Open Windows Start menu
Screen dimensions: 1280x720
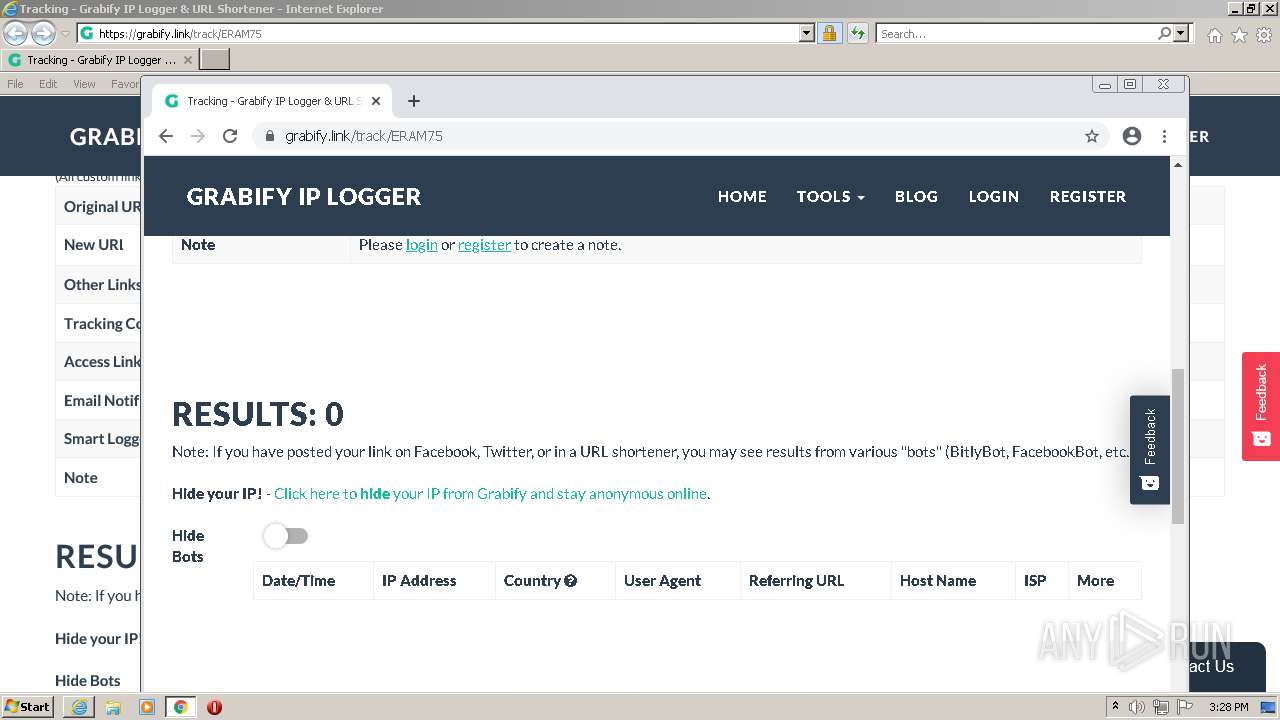28,707
